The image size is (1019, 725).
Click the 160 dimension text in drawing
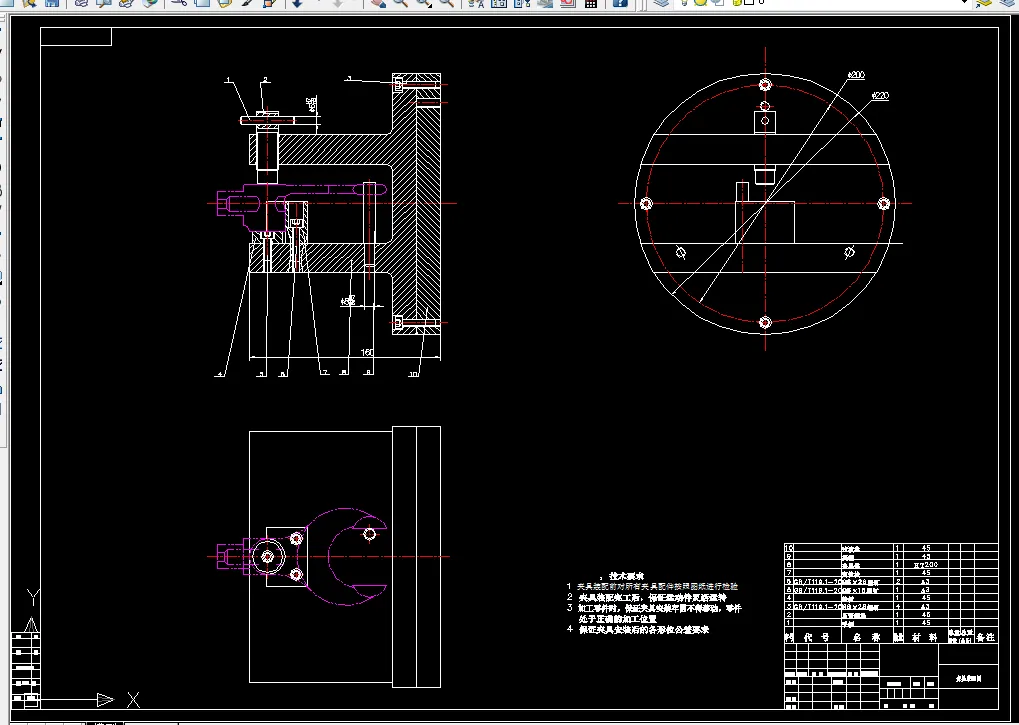click(367, 352)
